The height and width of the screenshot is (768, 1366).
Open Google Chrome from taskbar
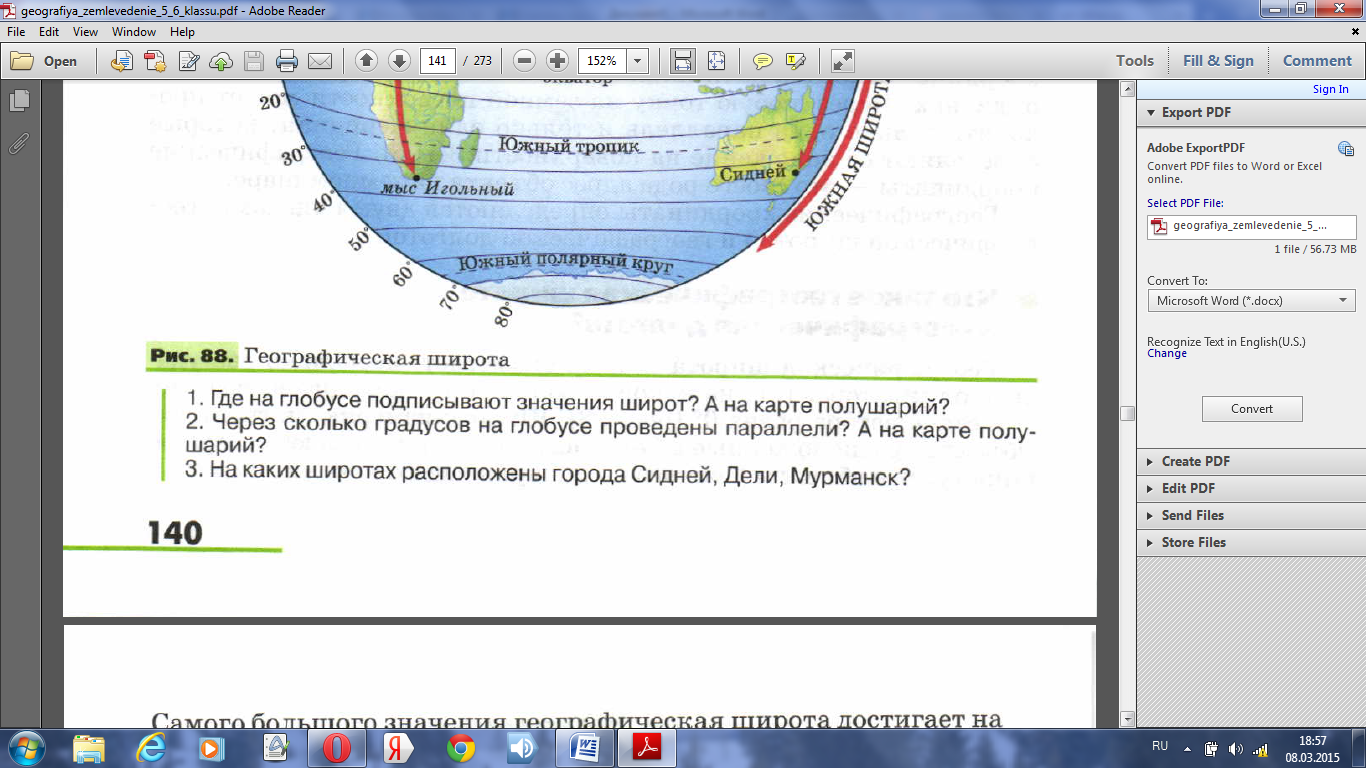(x=461, y=748)
